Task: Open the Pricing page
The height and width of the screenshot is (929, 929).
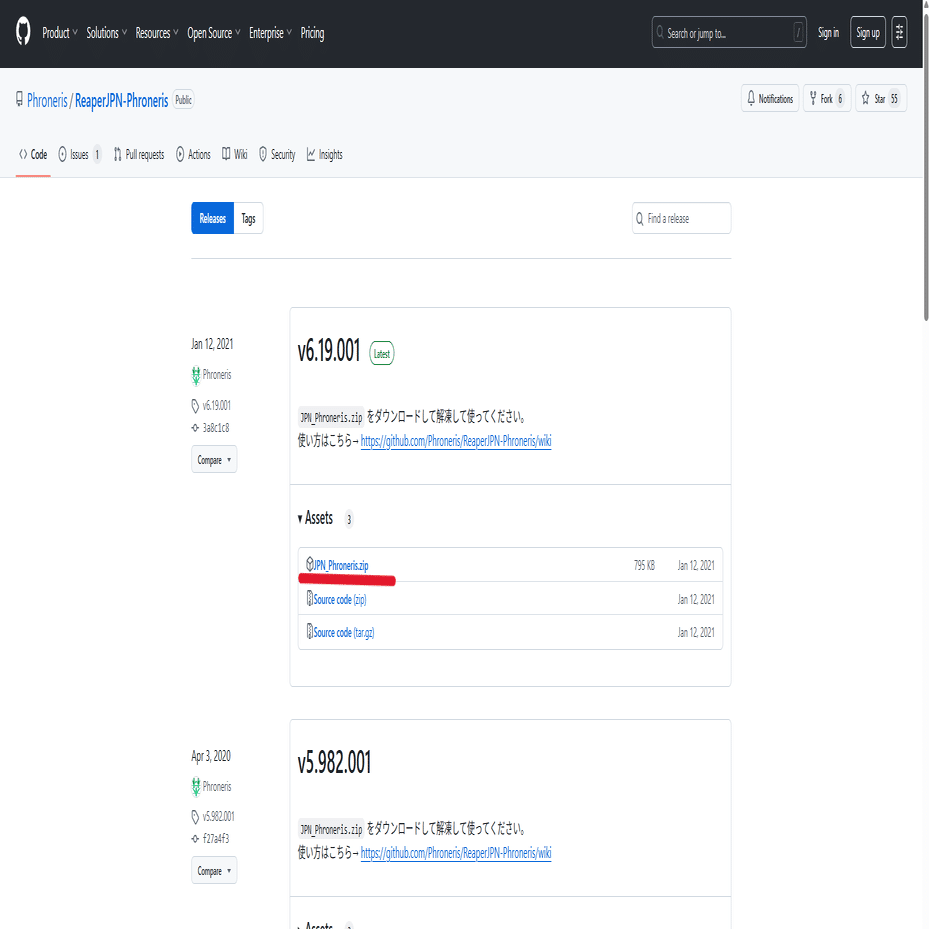Action: point(312,33)
